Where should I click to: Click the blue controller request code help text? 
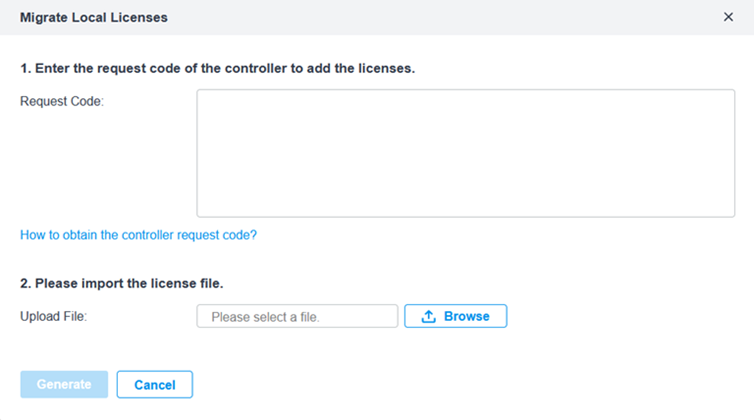138,235
